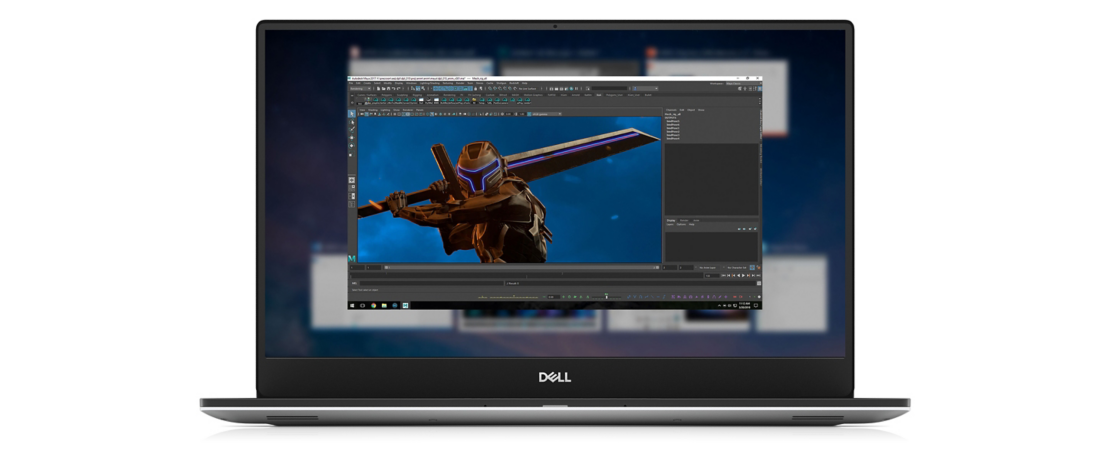Open the Windows Start menu
The width and height of the screenshot is (1110, 461).
pos(352,305)
